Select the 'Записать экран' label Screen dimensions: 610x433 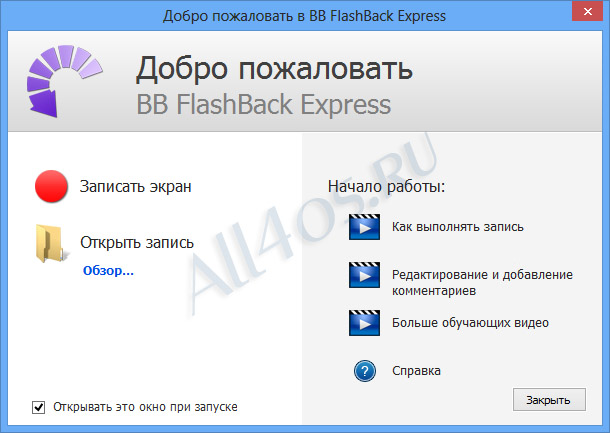click(135, 187)
